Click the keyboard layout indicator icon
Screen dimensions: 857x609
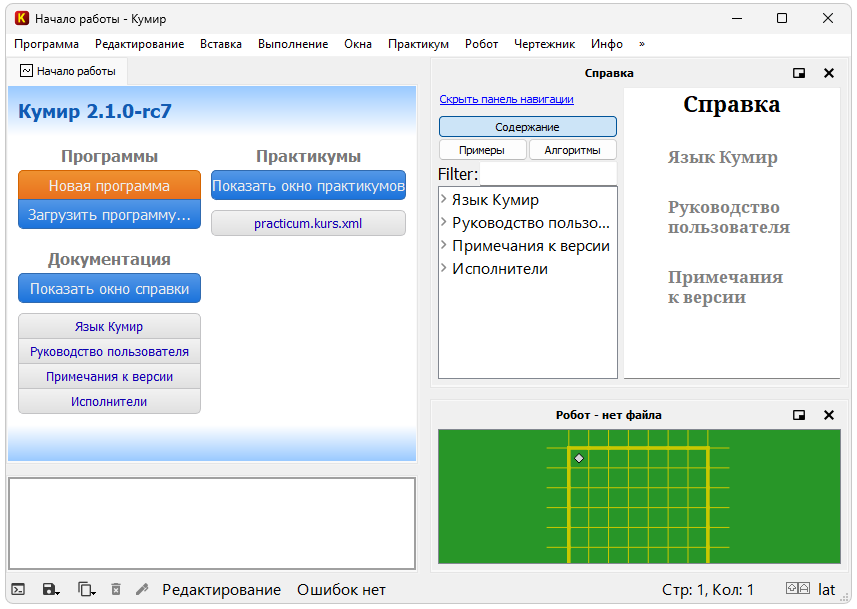[797, 588]
